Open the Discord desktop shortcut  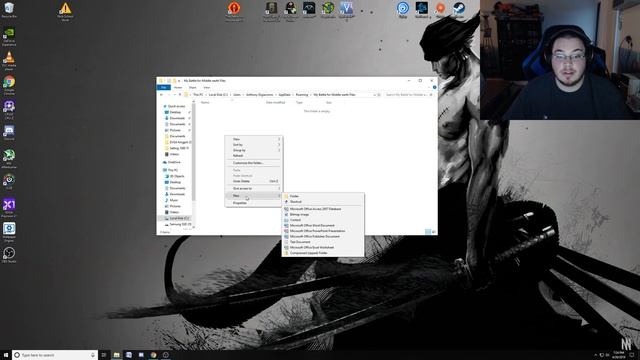(x=9, y=133)
